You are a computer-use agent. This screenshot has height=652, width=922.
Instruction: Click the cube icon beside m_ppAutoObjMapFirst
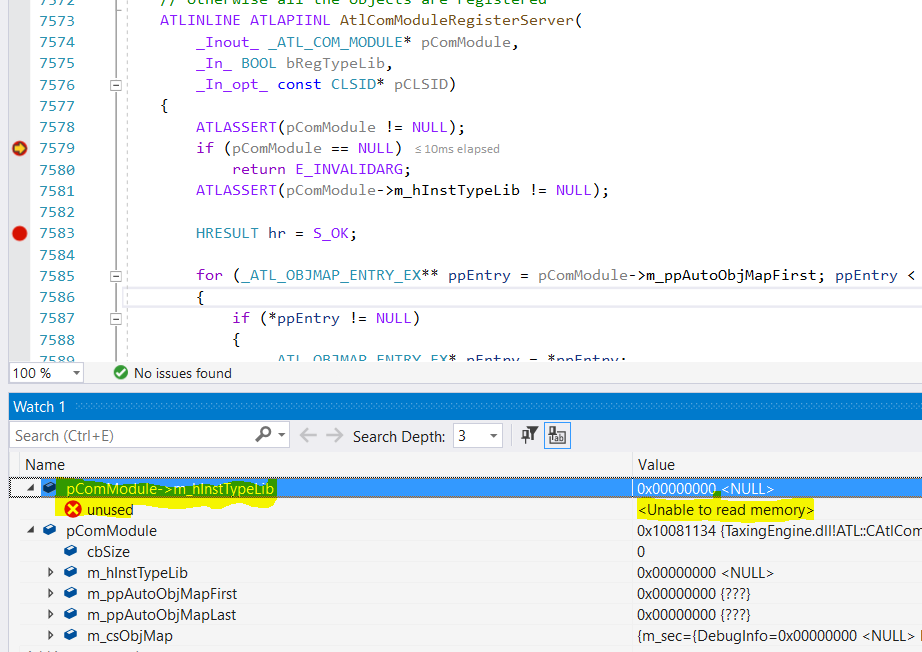[71, 593]
